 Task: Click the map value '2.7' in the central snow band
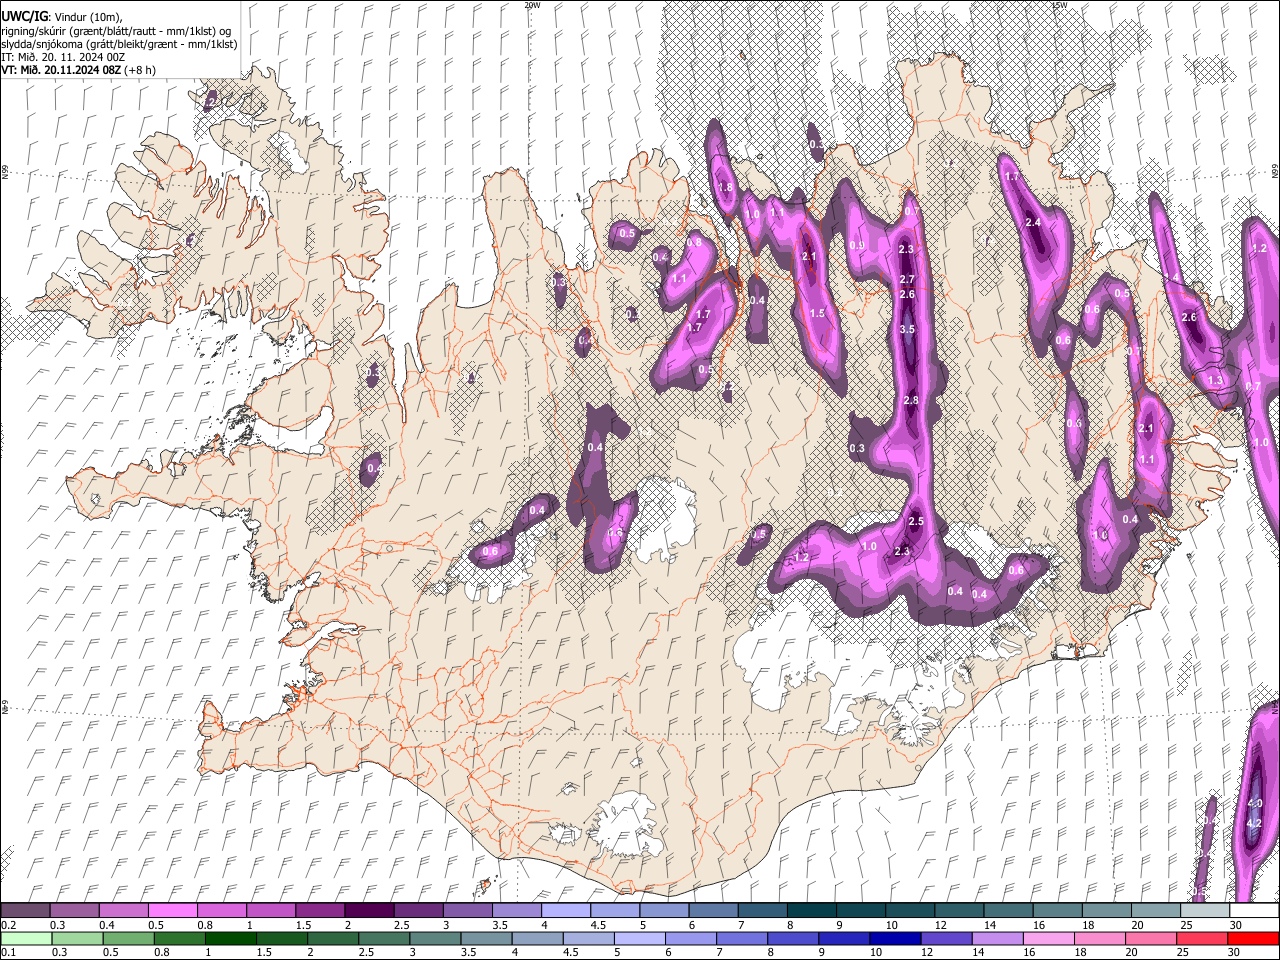[907, 279]
